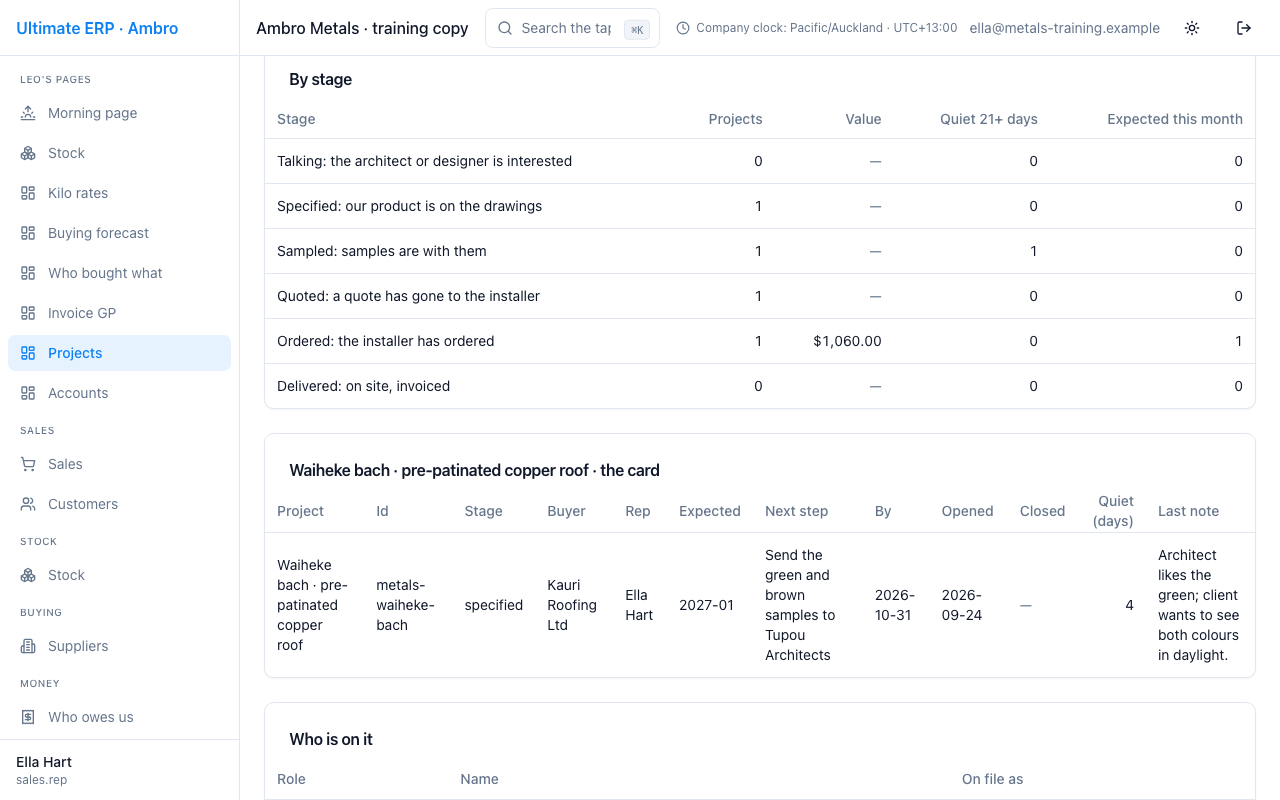Click the Quiet 21+ days column header
1280x800 pixels.
[988, 119]
